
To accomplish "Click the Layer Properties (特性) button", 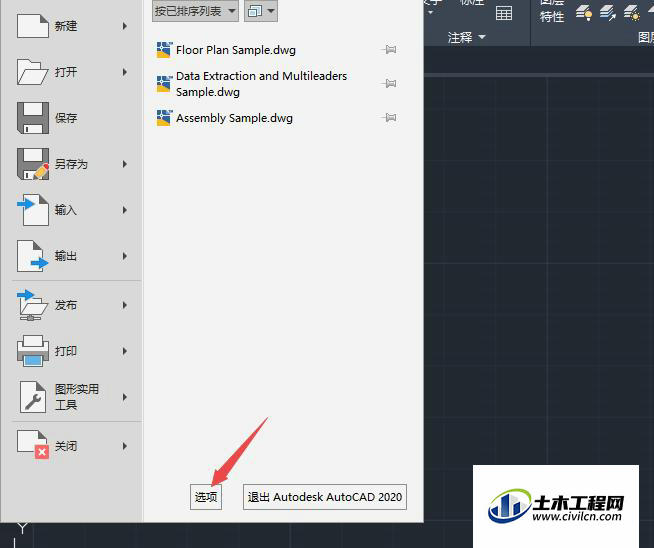I will point(552,11).
